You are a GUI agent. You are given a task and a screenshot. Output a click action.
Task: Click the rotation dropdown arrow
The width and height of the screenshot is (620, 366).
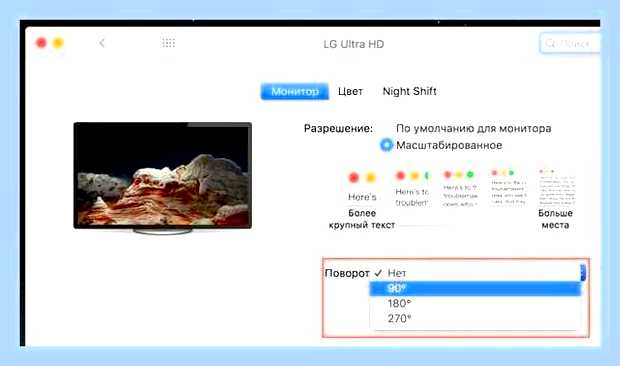[583, 273]
